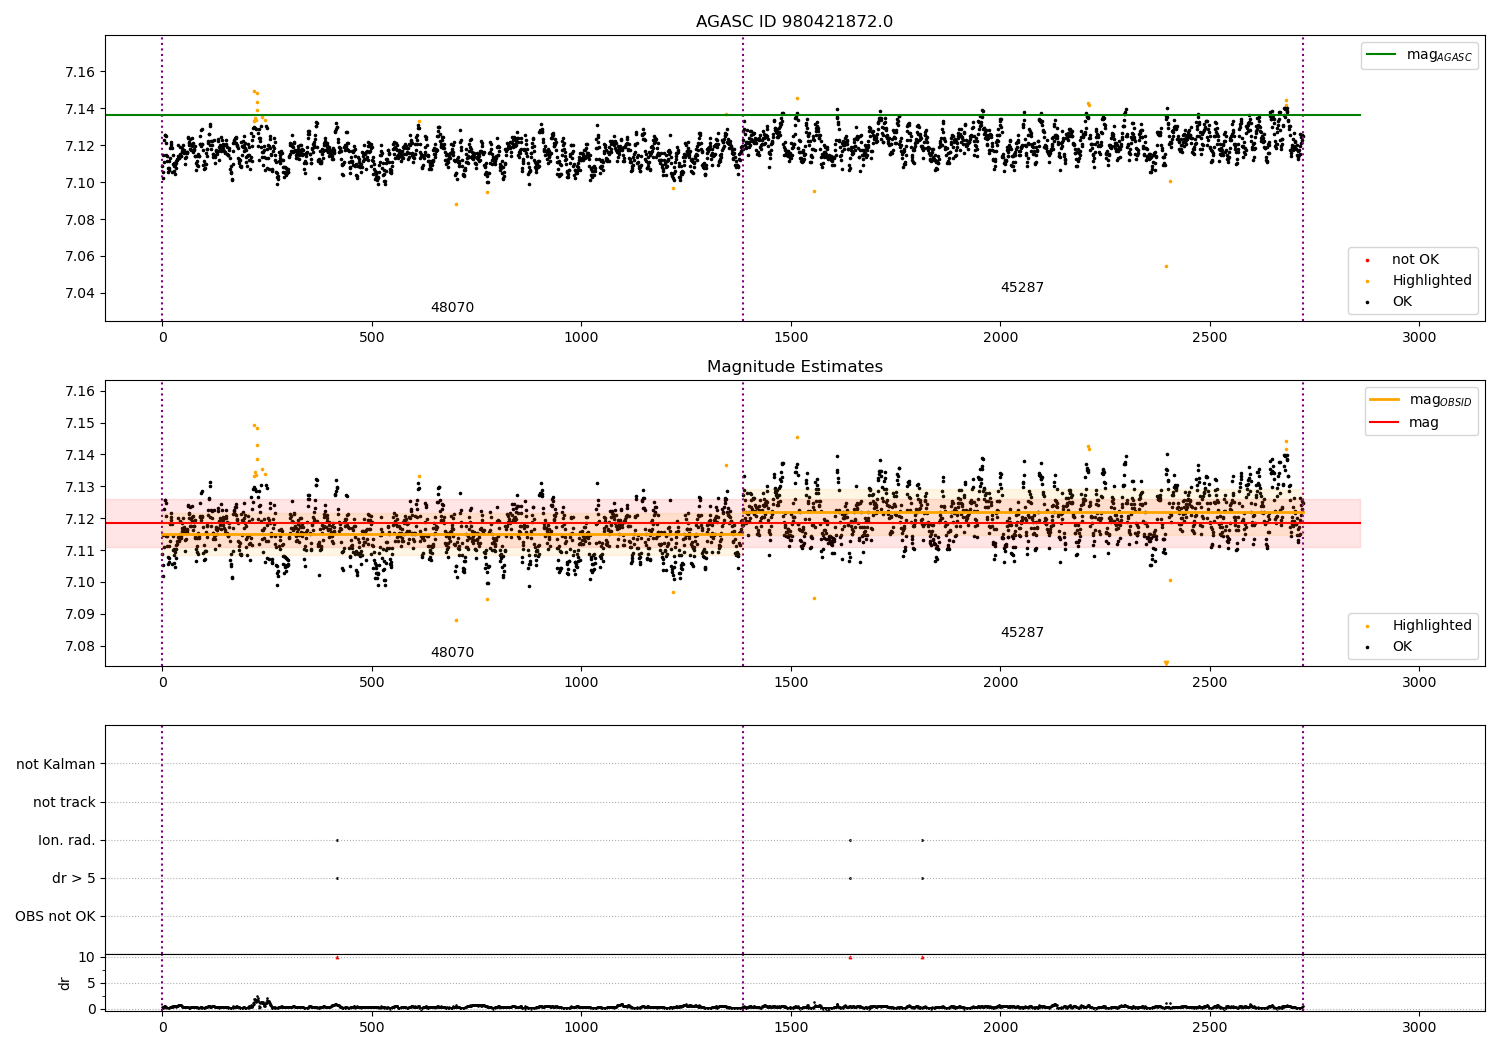Click the Ion. rad. dot near x=415
This screenshot has height=1050, width=1500.
tap(337, 840)
